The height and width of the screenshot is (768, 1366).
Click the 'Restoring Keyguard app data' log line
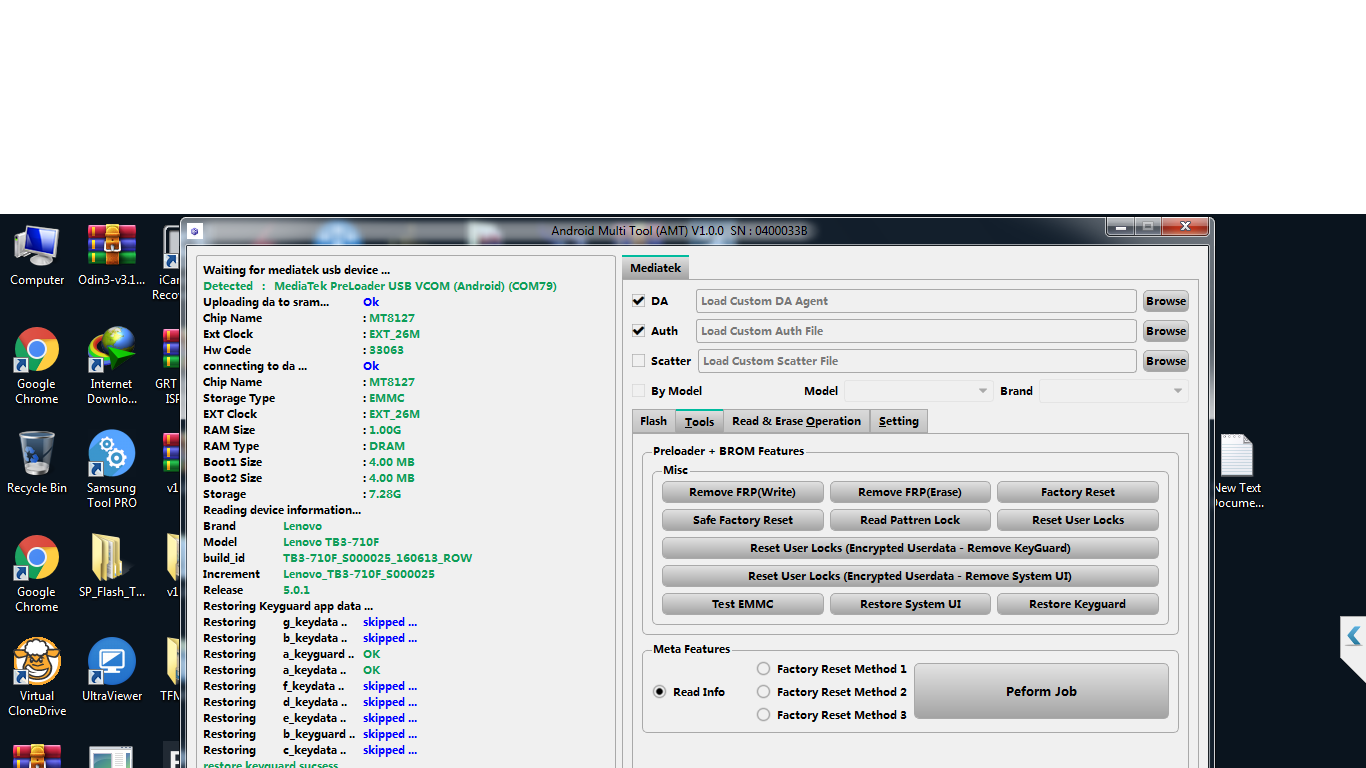288,606
